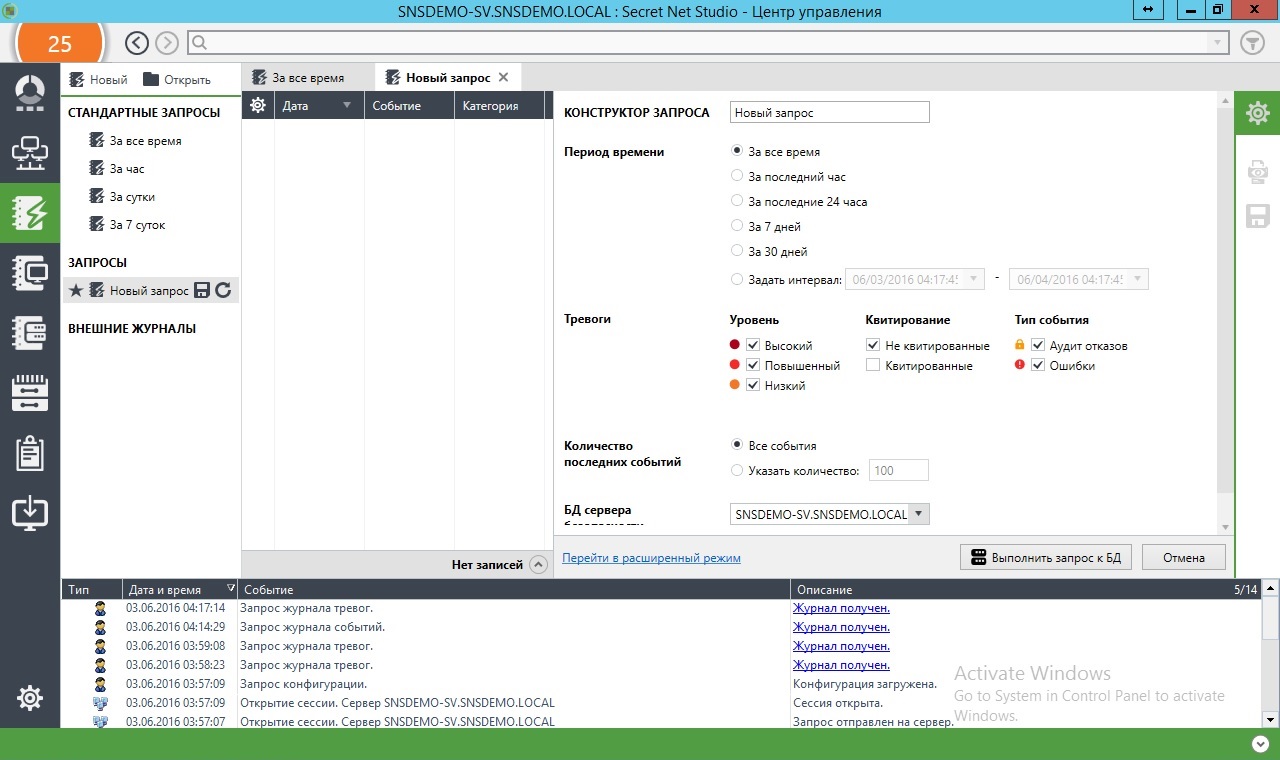1280x760 pixels.
Task: Select the За последний час radio button
Action: coord(737,176)
